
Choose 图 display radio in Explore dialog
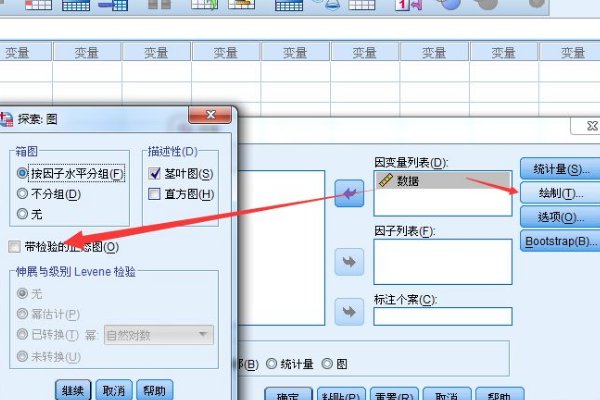pyautogui.click(x=334, y=364)
